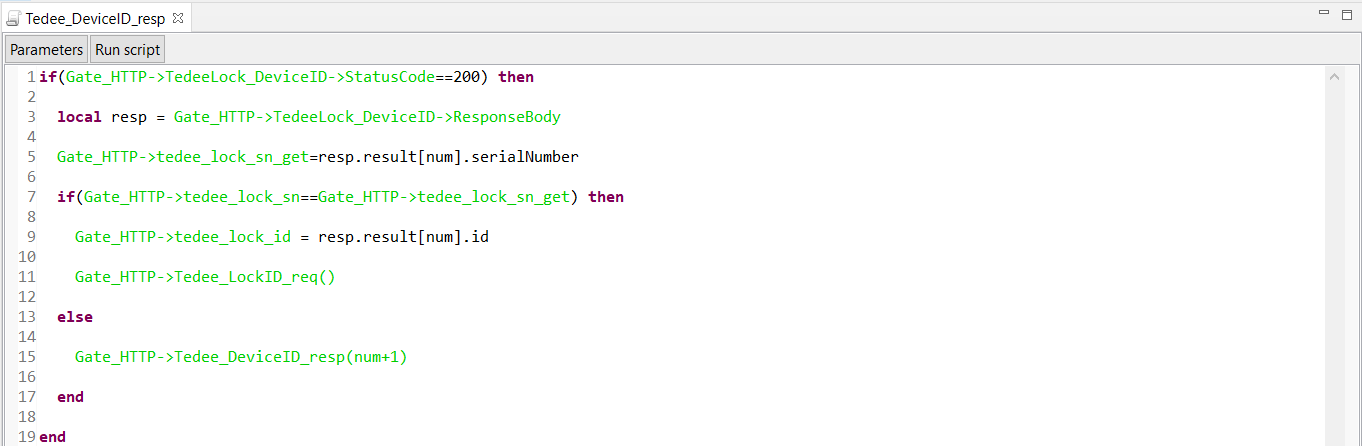This screenshot has width=1362, height=446.
Task: Click the final end keyword on line 19
Action: 52,437
